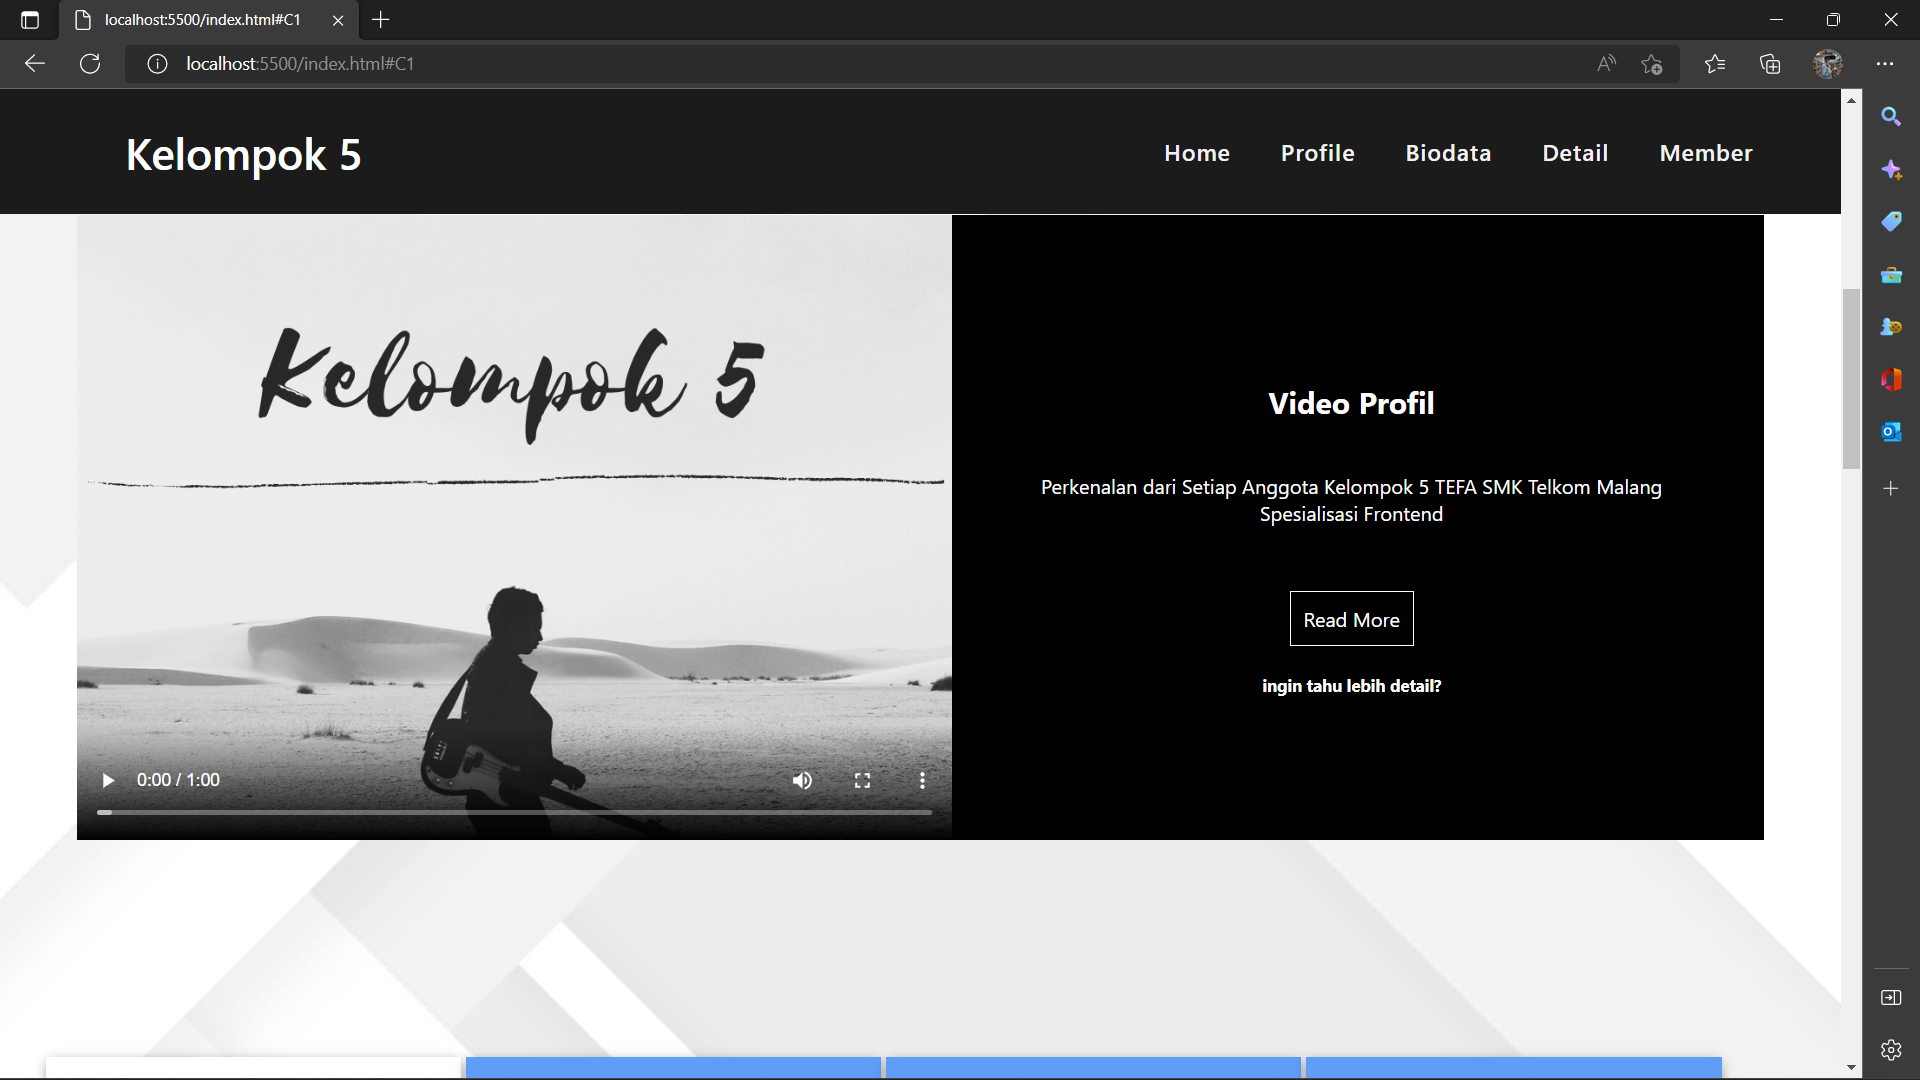Navigate to the Member section
Image resolution: width=1920 pixels, height=1080 pixels.
(x=1705, y=153)
